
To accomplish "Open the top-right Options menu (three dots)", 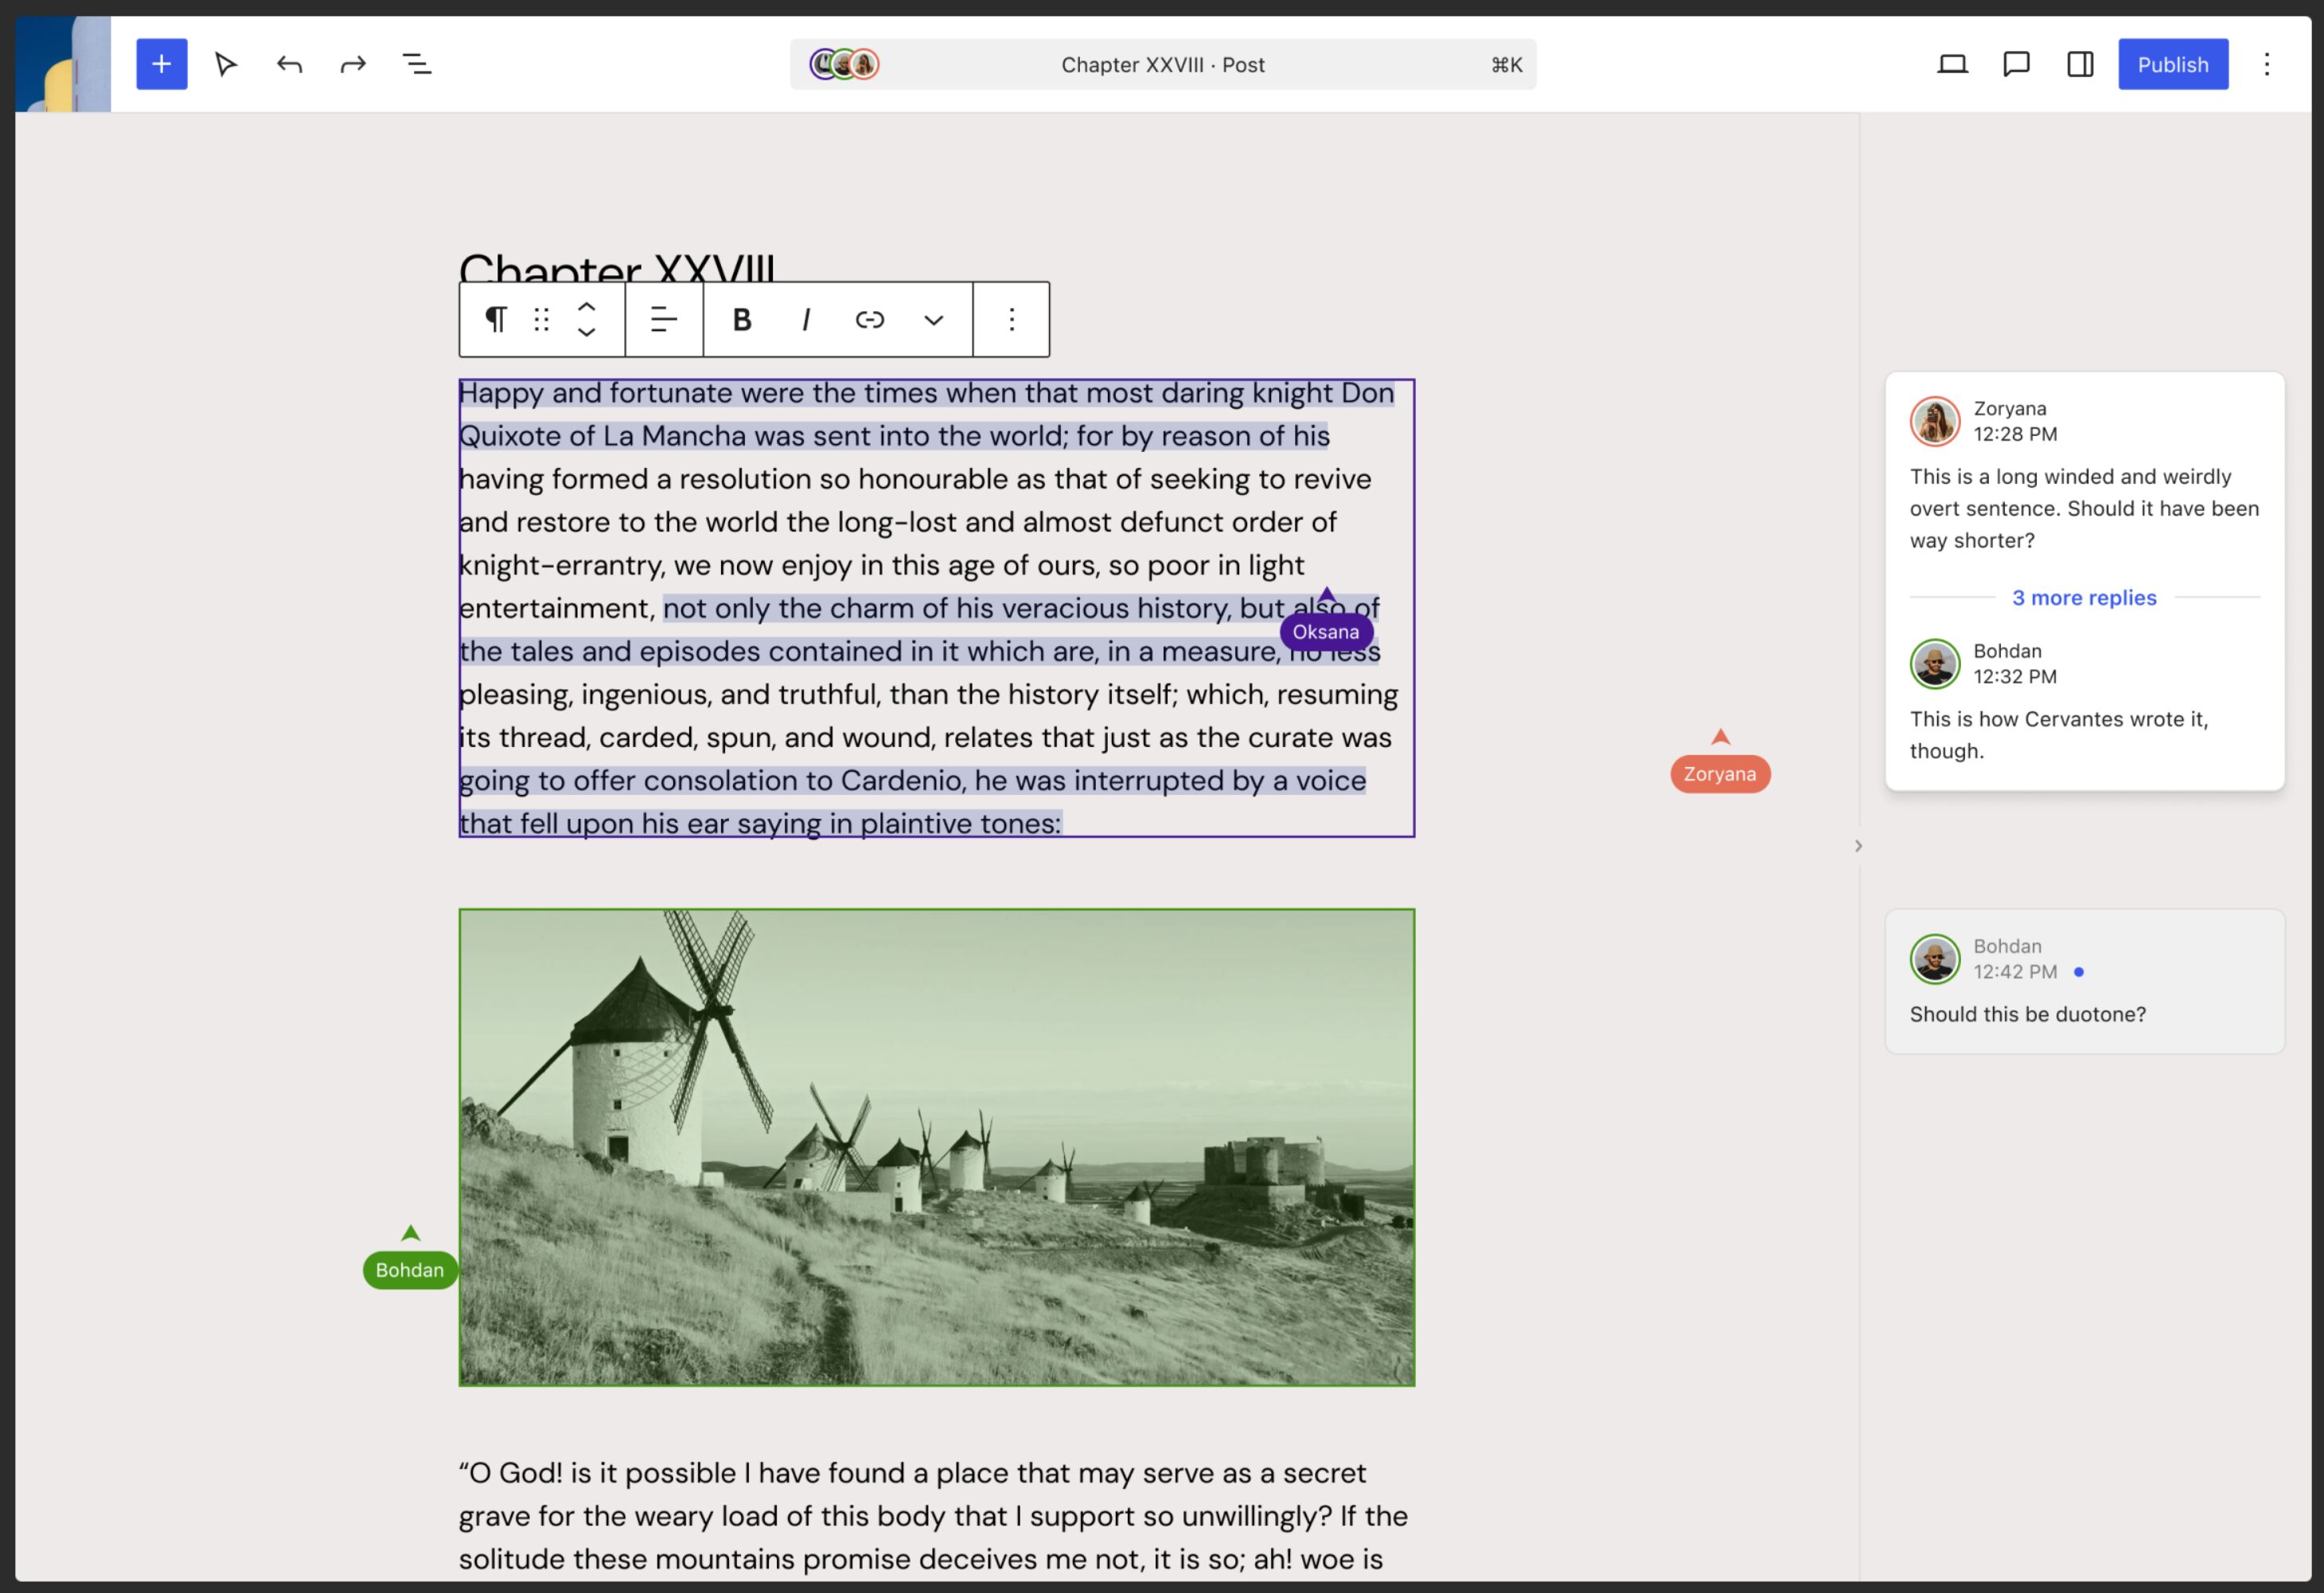I will pos(2267,64).
